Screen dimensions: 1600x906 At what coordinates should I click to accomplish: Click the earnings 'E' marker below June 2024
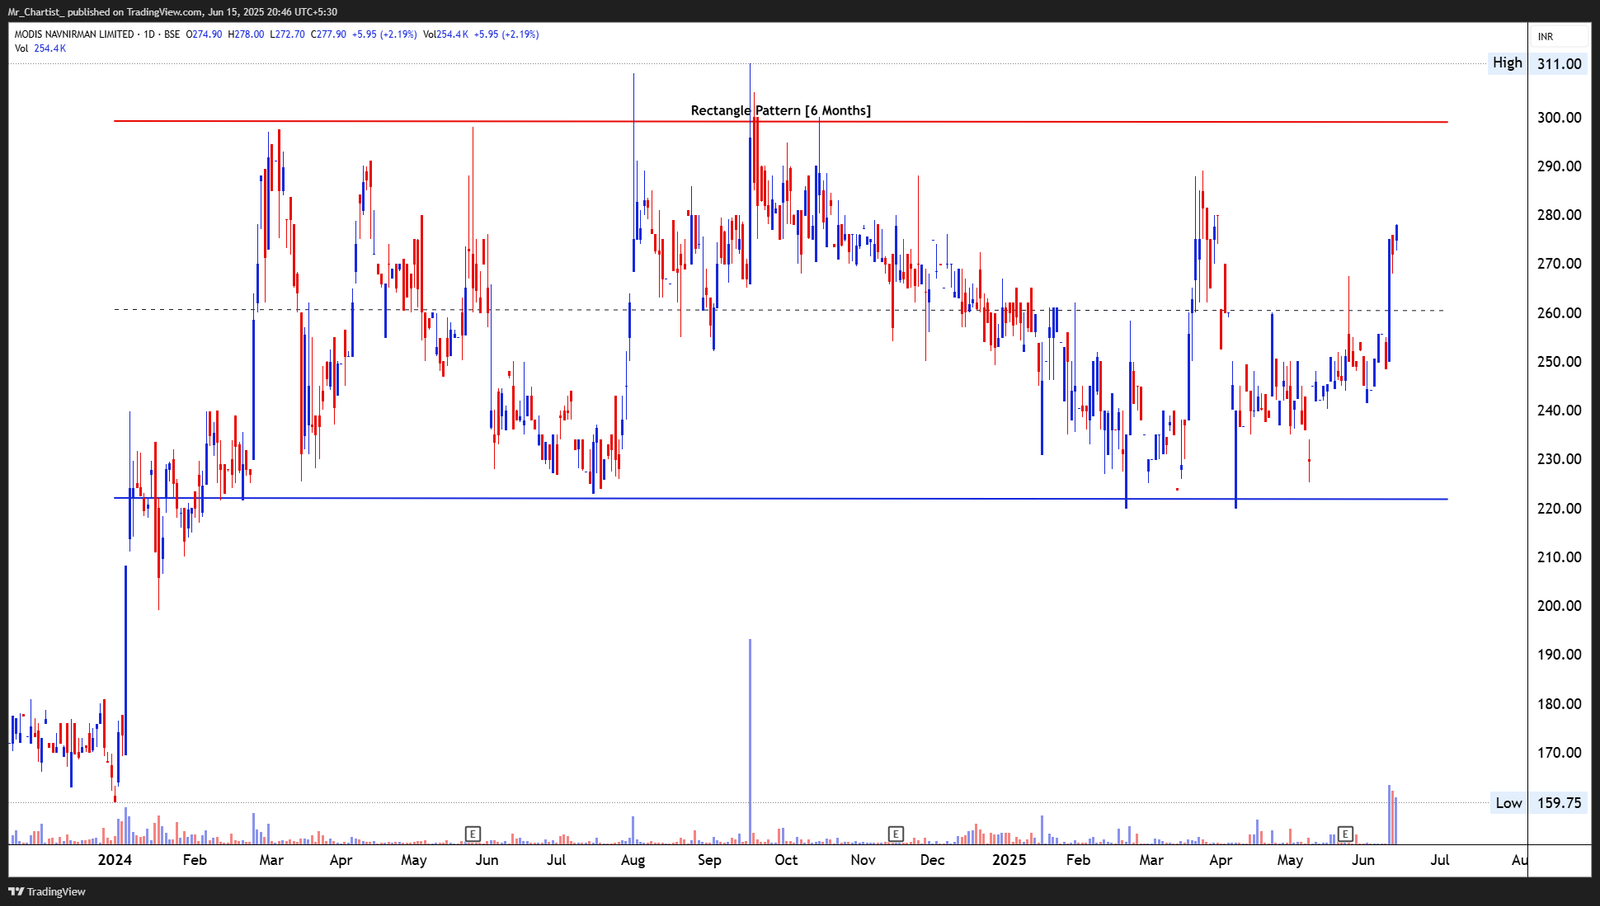(473, 833)
